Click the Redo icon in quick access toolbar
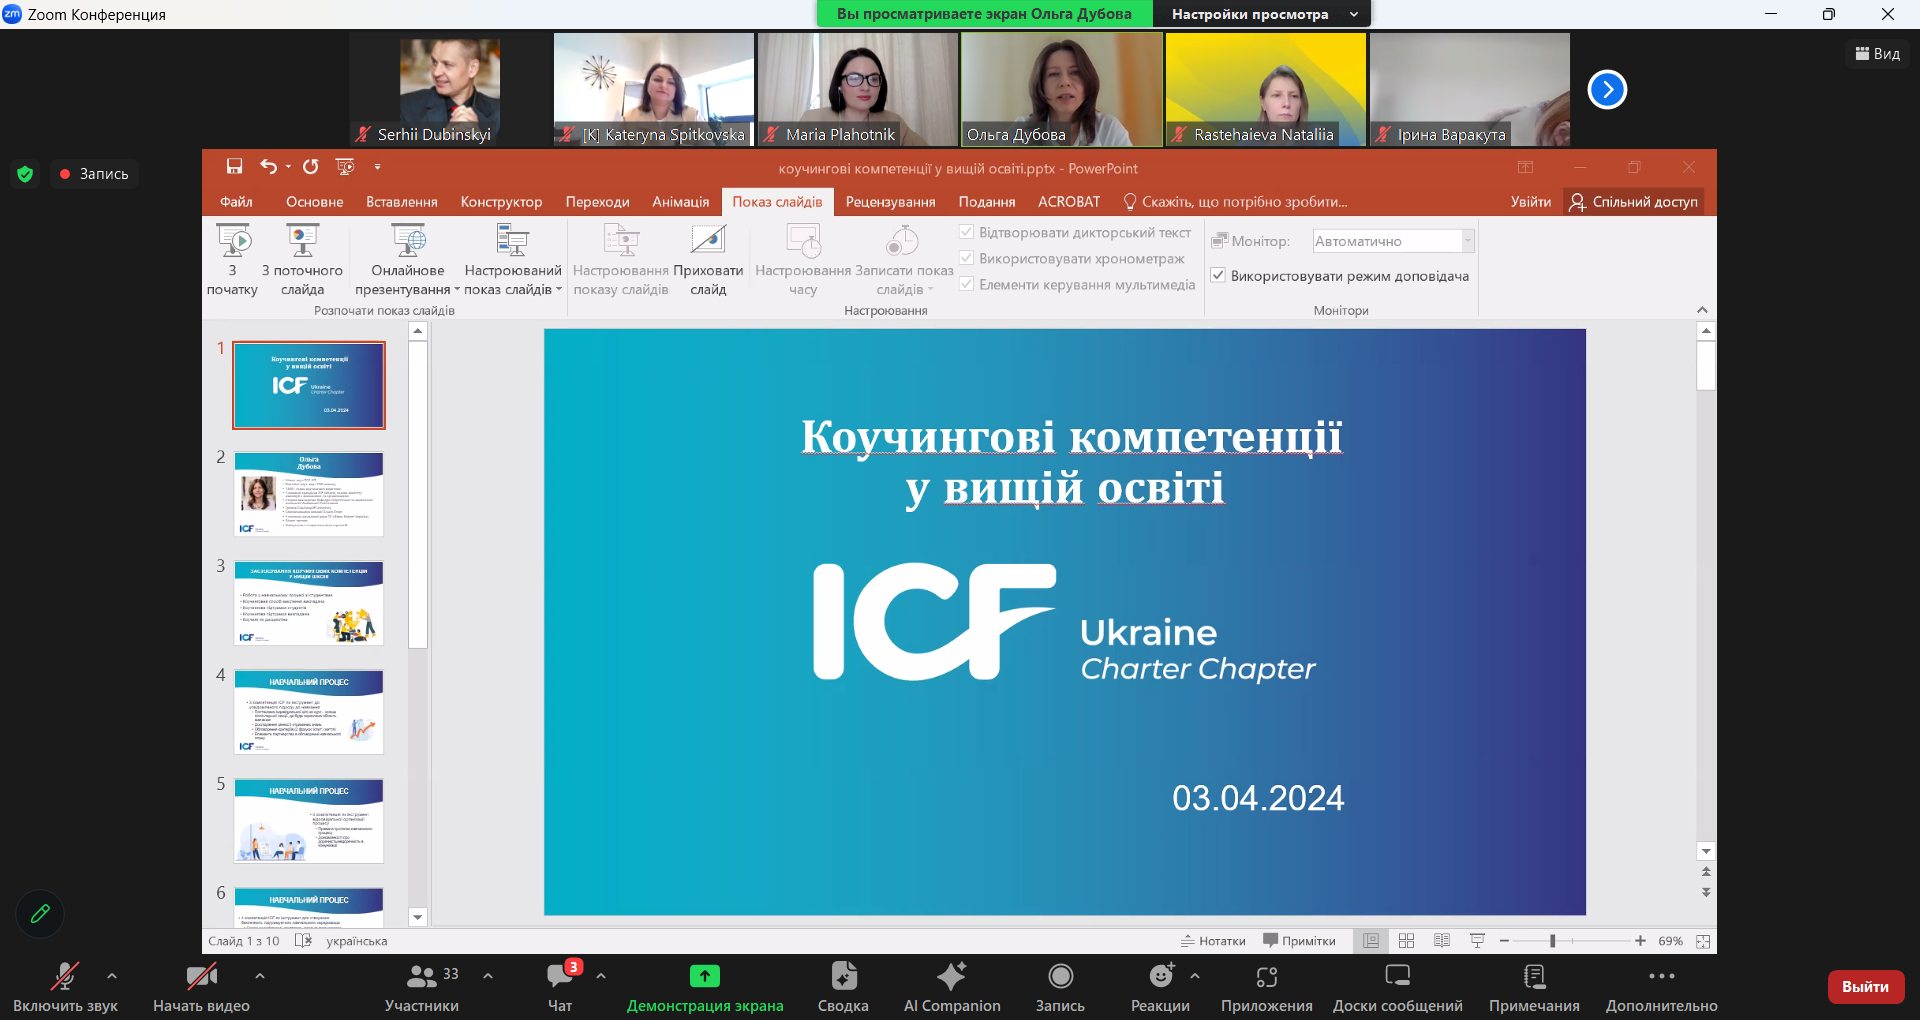This screenshot has width=1920, height=1020. point(311,166)
